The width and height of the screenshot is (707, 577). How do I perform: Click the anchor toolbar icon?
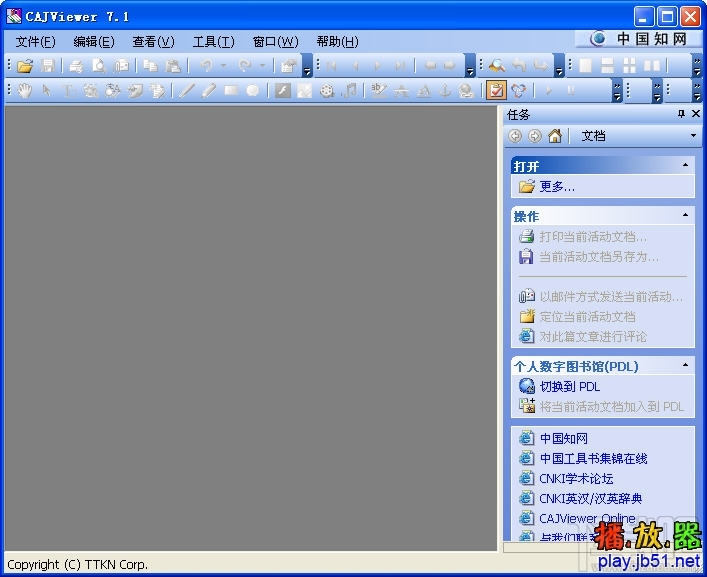pos(445,91)
